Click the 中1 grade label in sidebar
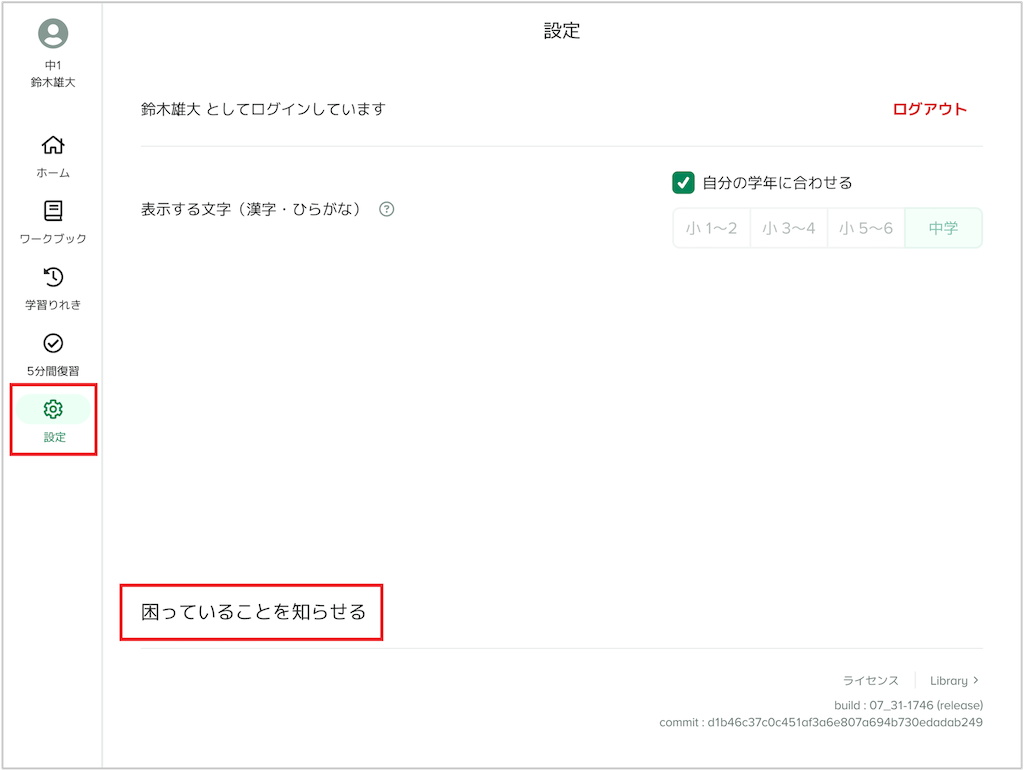This screenshot has width=1024, height=770. coord(53,65)
